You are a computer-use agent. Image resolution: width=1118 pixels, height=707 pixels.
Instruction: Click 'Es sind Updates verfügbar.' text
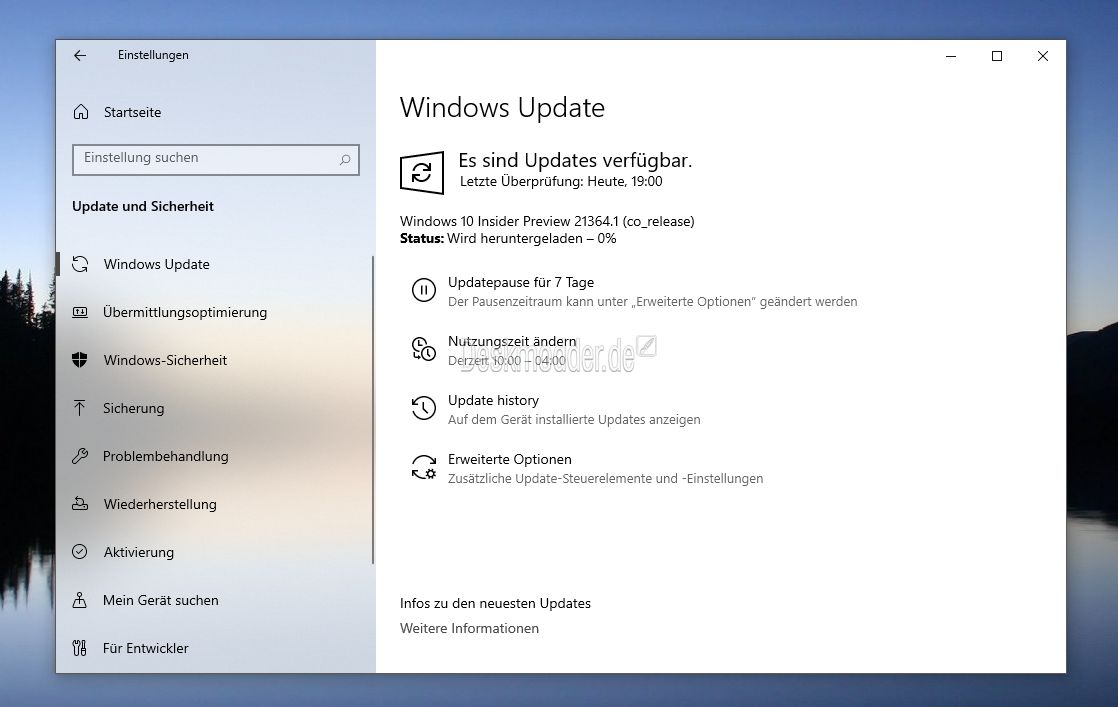pos(575,160)
